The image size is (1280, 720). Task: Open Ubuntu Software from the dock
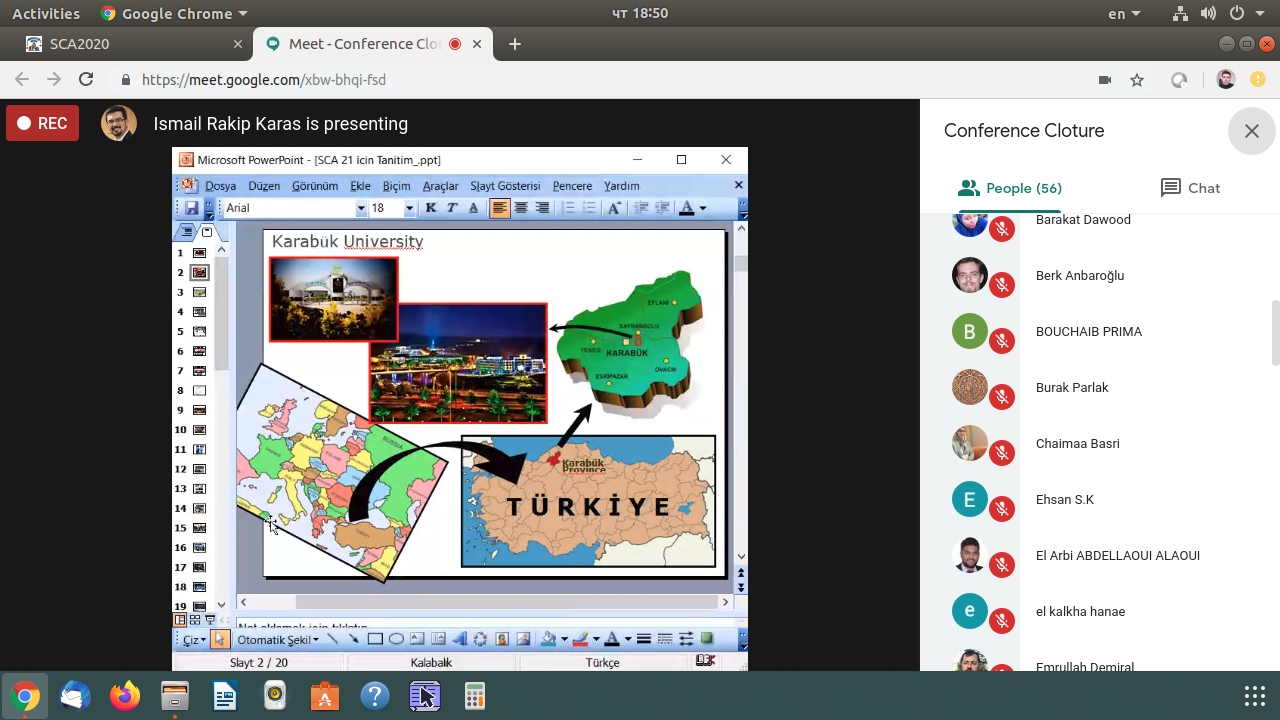coord(325,696)
